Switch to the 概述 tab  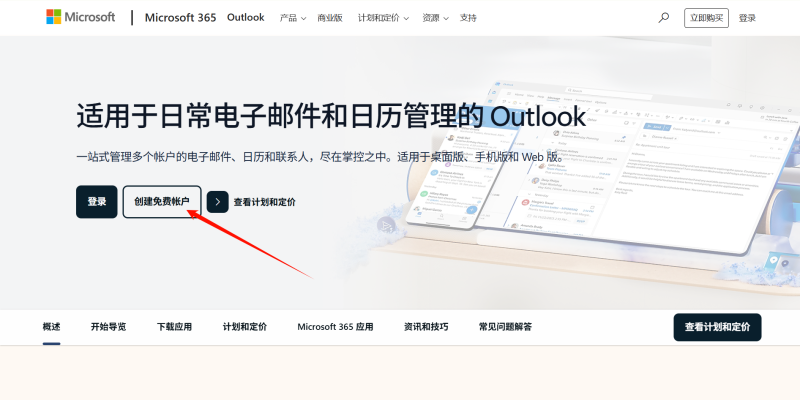[x=51, y=327]
